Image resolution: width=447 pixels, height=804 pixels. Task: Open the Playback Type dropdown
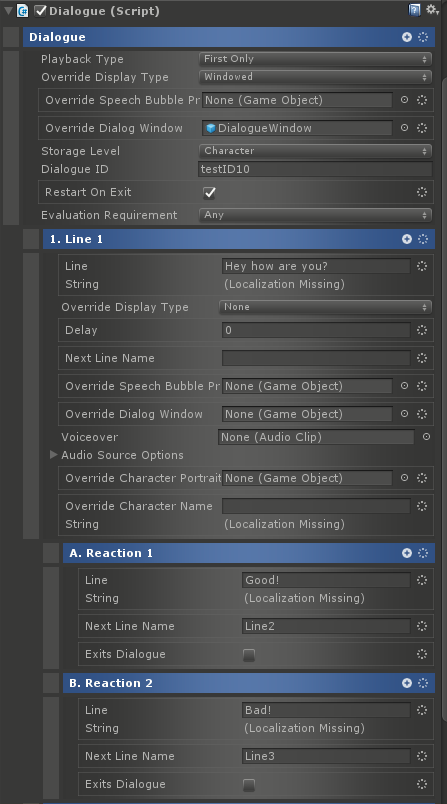[x=315, y=59]
